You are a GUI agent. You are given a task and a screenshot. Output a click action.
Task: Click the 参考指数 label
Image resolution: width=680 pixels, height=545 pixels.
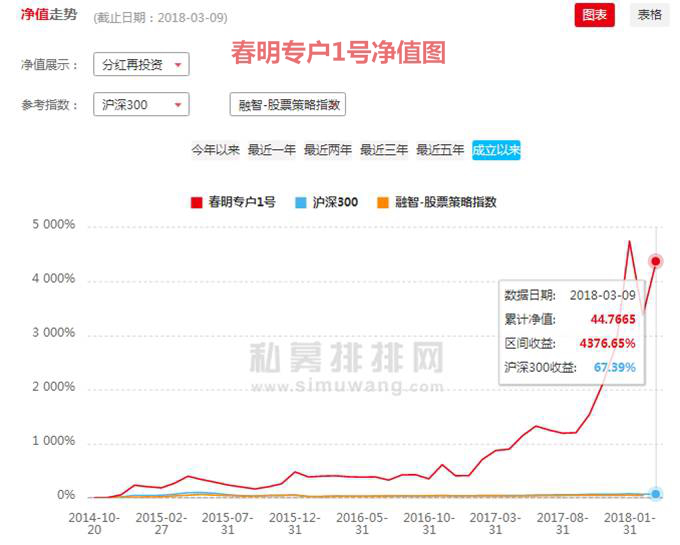point(49,104)
